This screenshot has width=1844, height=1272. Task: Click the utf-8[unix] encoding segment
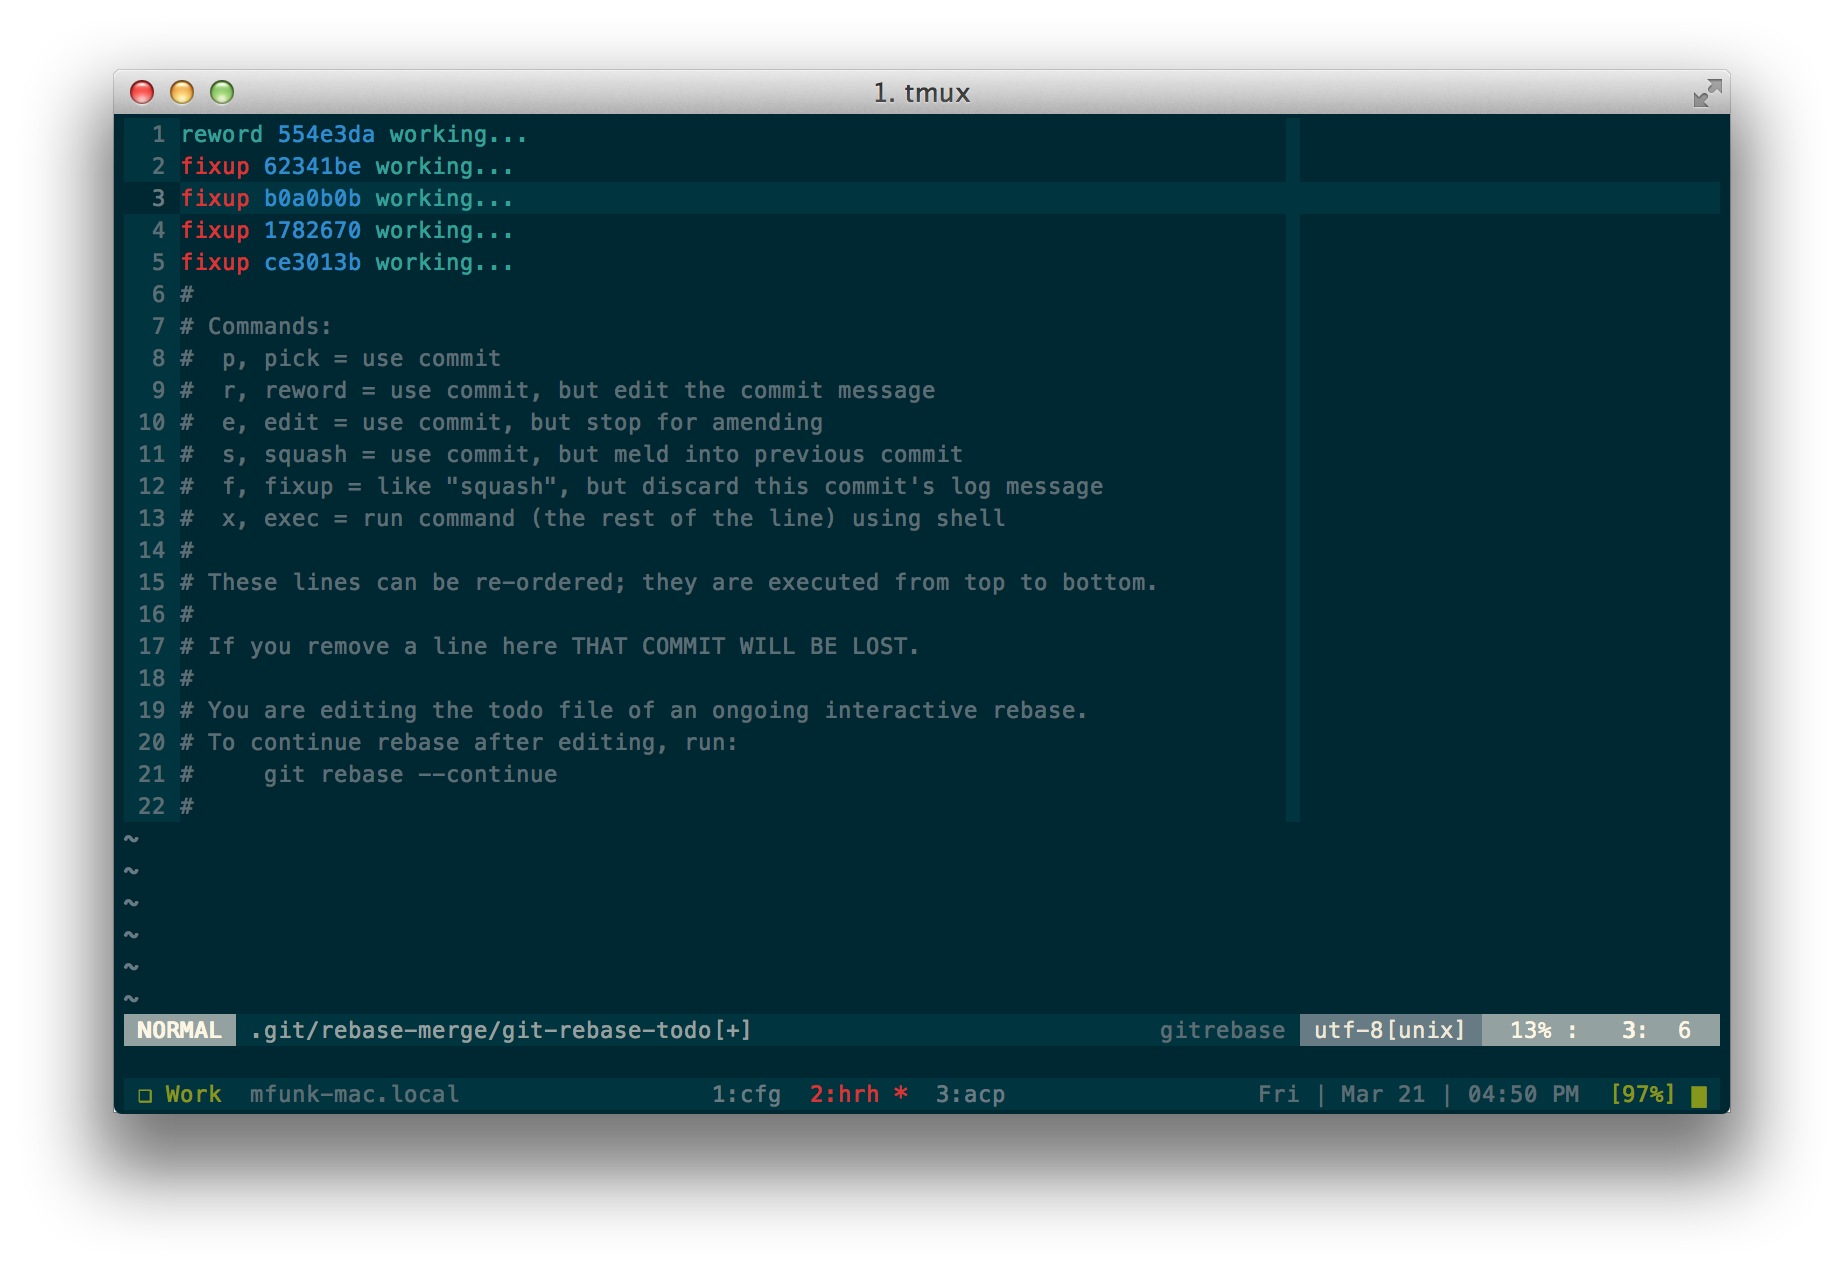[x=1390, y=1030]
